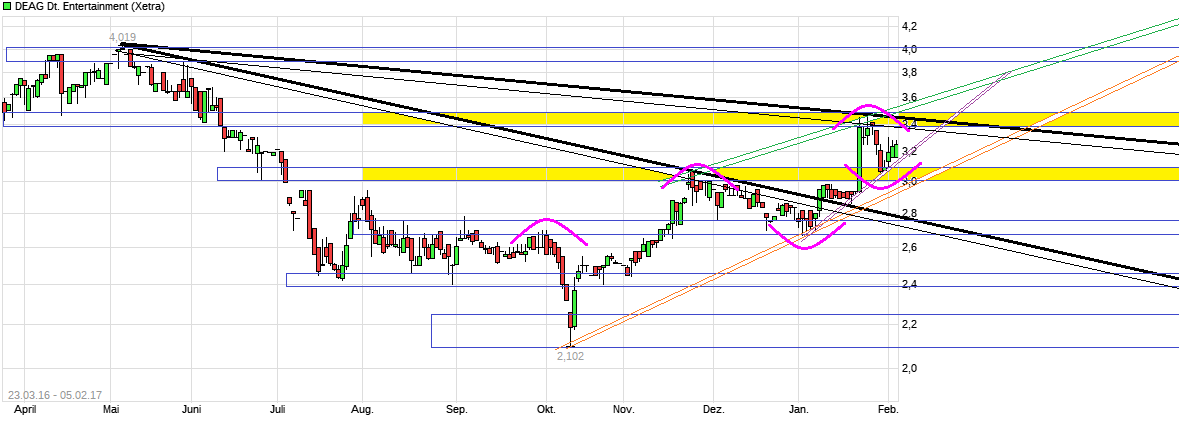Click the Nov. month label
This screenshot has height=423, width=1179.
(623, 410)
